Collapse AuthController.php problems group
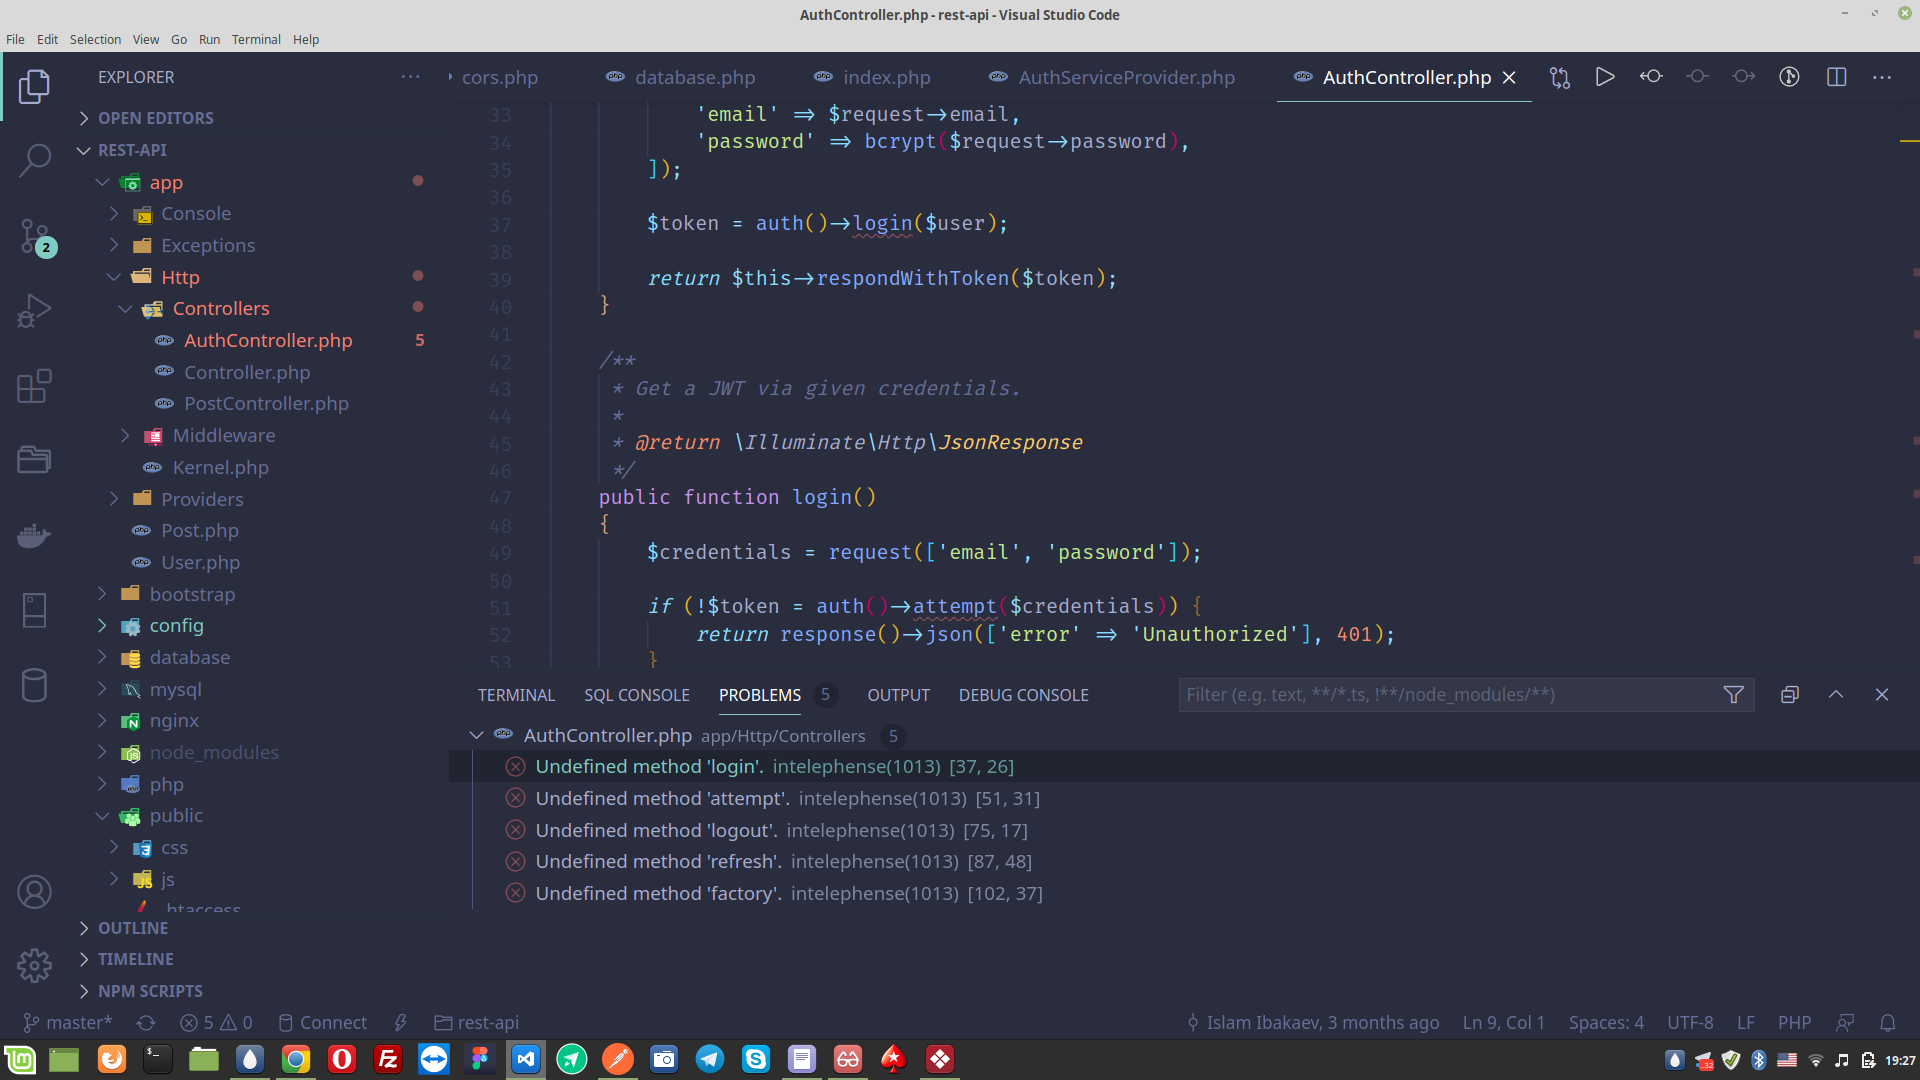The height and width of the screenshot is (1080, 1920). (x=477, y=736)
